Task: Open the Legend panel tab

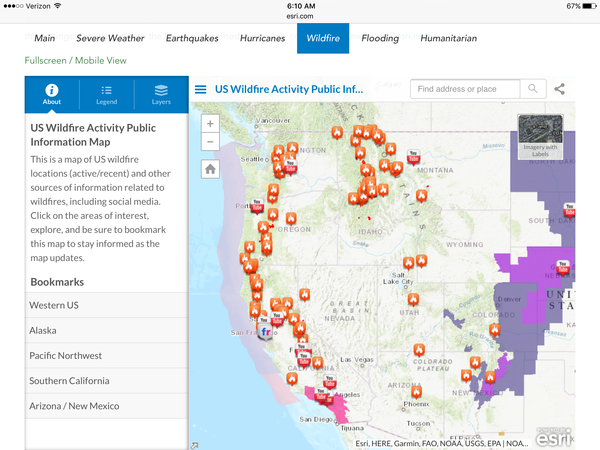Action: click(106, 94)
